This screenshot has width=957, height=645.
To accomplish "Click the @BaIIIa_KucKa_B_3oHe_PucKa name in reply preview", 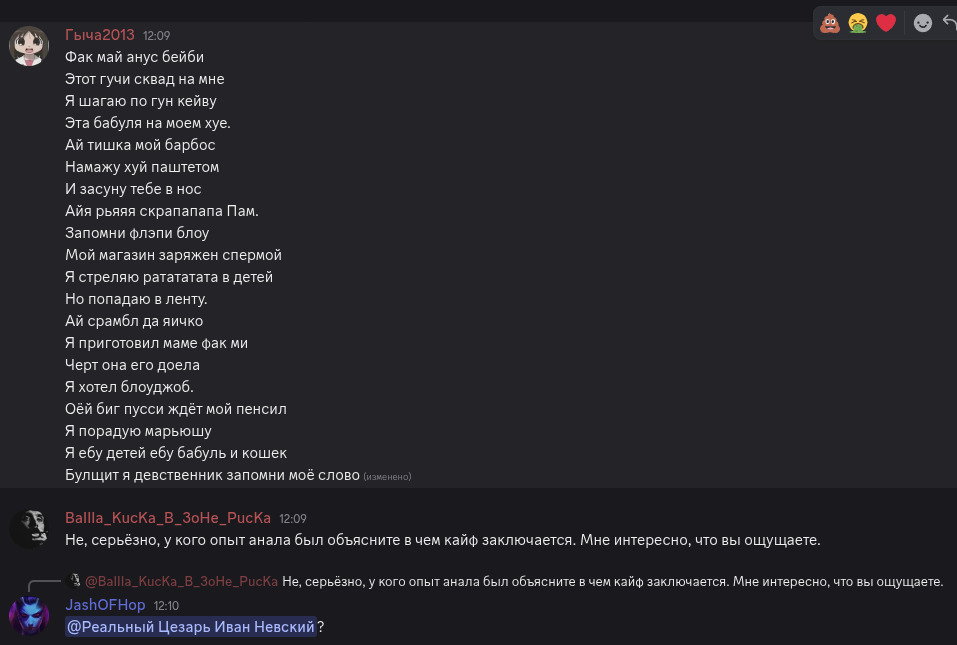I will point(181,581).
